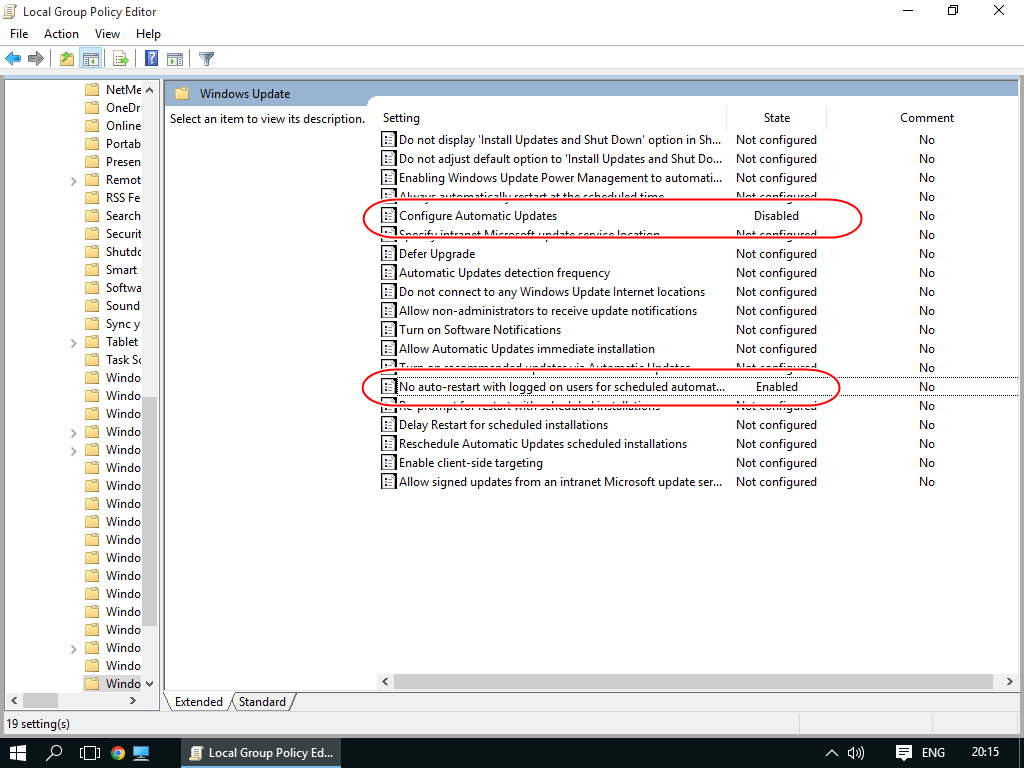
Task: Open Help via blue question mark icon
Action: coord(152,59)
